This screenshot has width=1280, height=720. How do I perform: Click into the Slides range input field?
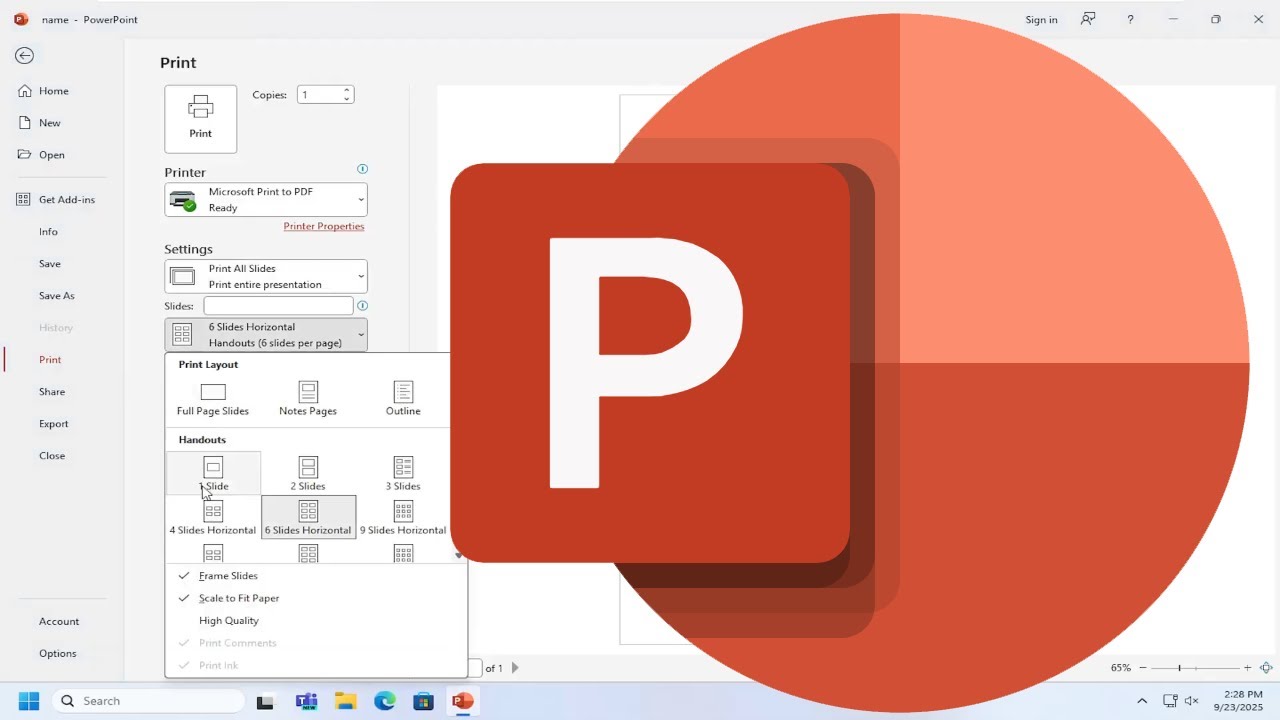pyautogui.click(x=279, y=305)
